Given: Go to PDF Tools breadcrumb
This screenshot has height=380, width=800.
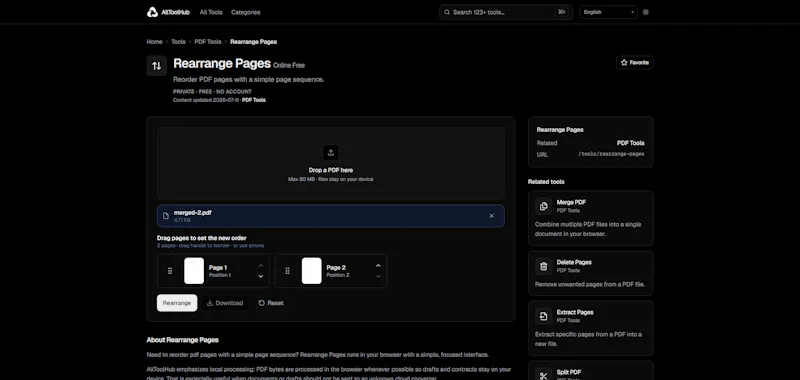Looking at the screenshot, I should coord(208,42).
